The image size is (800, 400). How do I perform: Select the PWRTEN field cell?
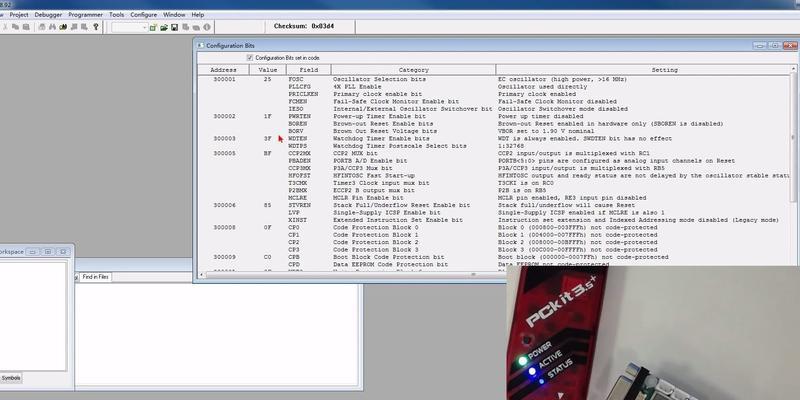pos(299,116)
